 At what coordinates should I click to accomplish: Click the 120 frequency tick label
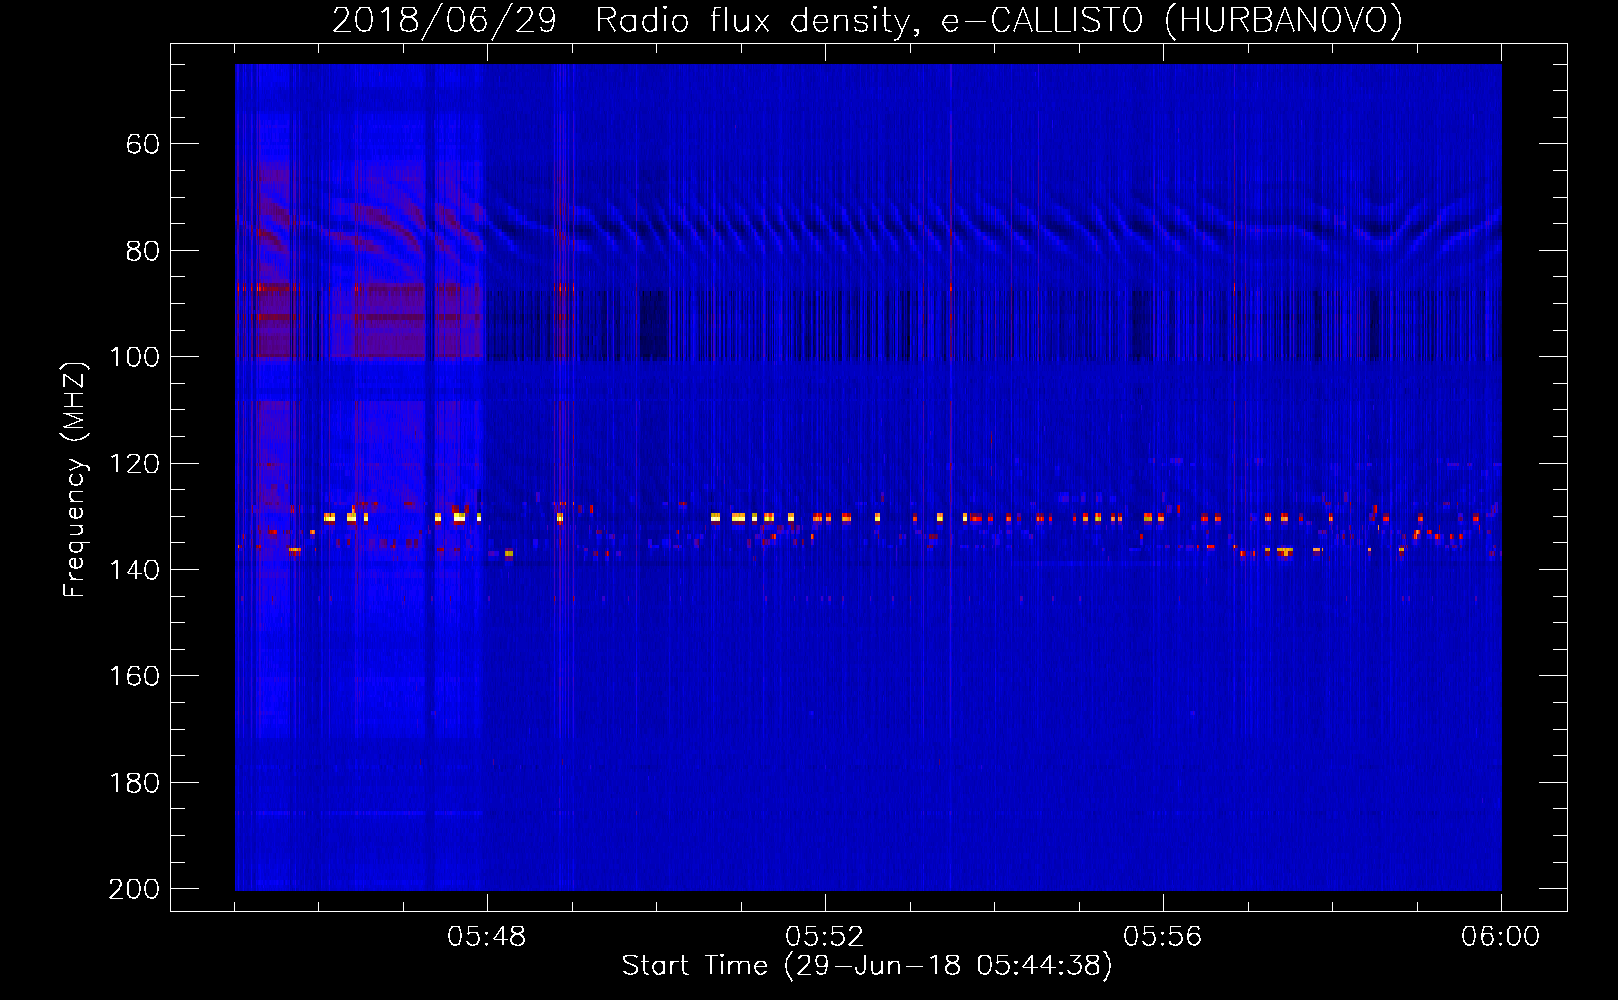click(134, 464)
